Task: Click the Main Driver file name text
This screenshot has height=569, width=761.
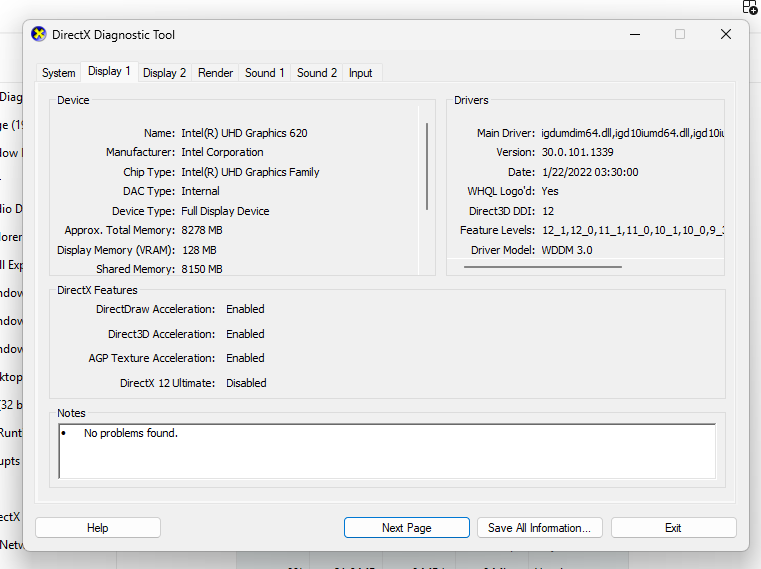Action: point(632,133)
